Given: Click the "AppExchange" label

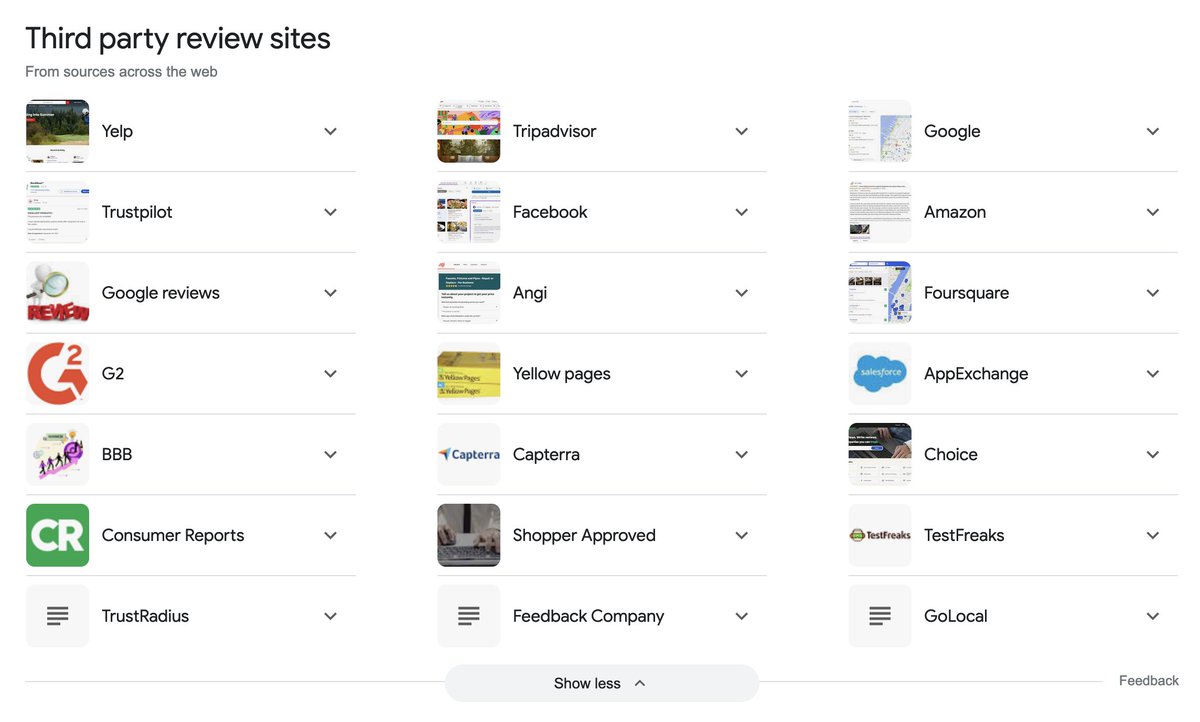Looking at the screenshot, I should [976, 375].
